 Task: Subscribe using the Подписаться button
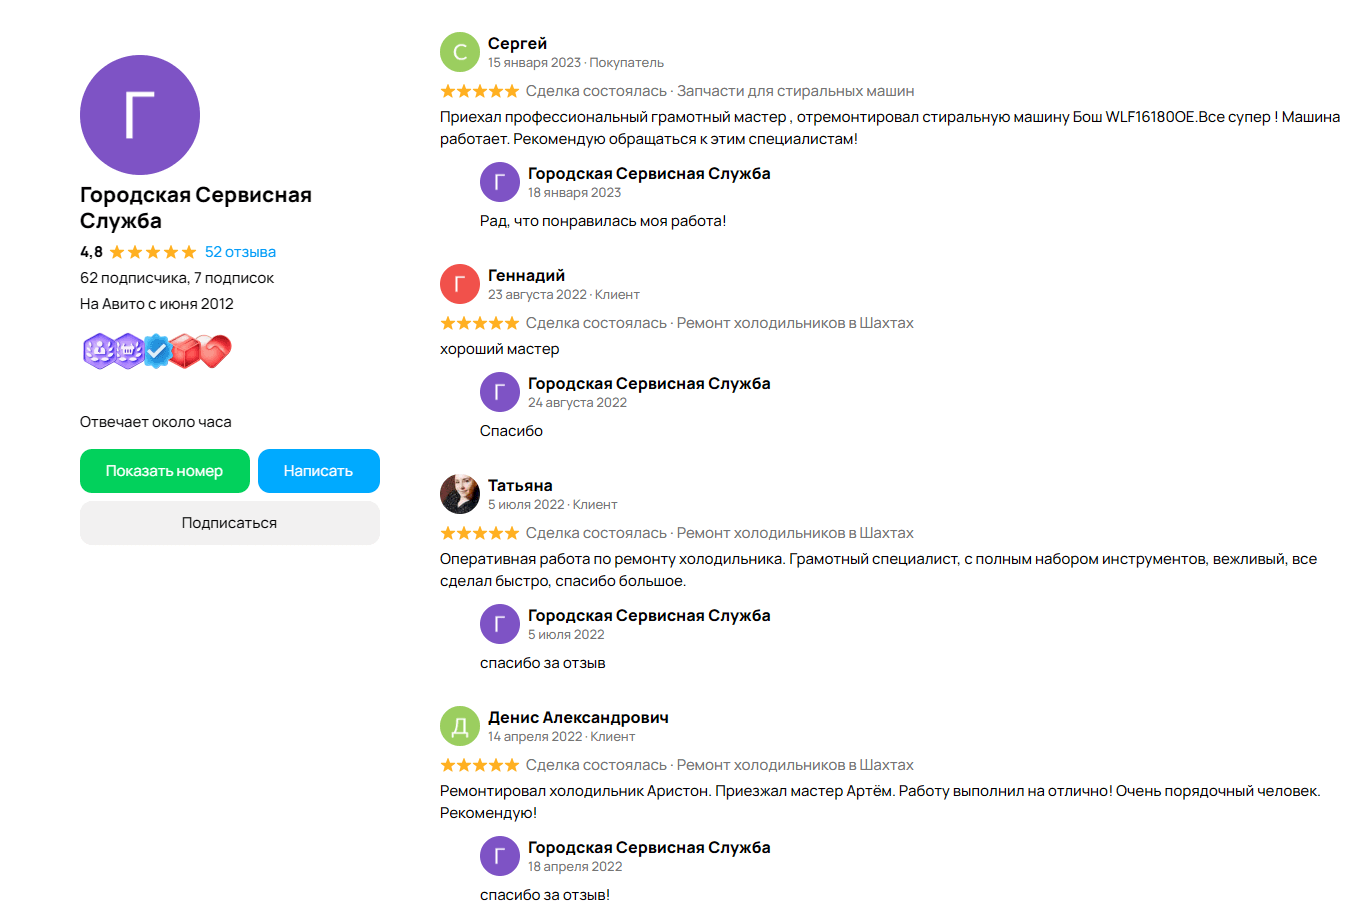tap(229, 523)
